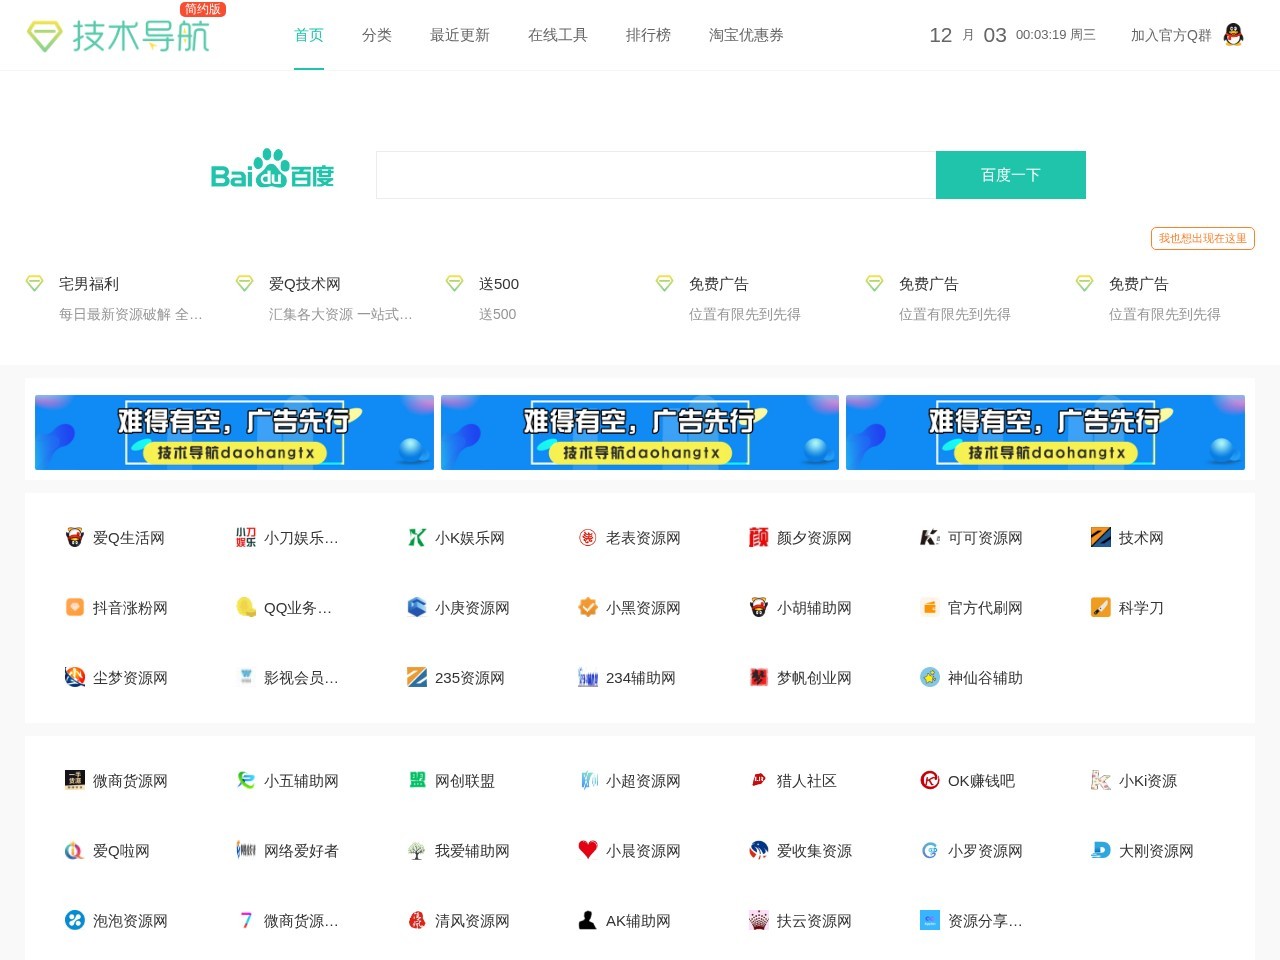Click the orange 抖音涨粉网 icon
Image resolution: width=1280 pixels, height=960 pixels.
(x=74, y=607)
